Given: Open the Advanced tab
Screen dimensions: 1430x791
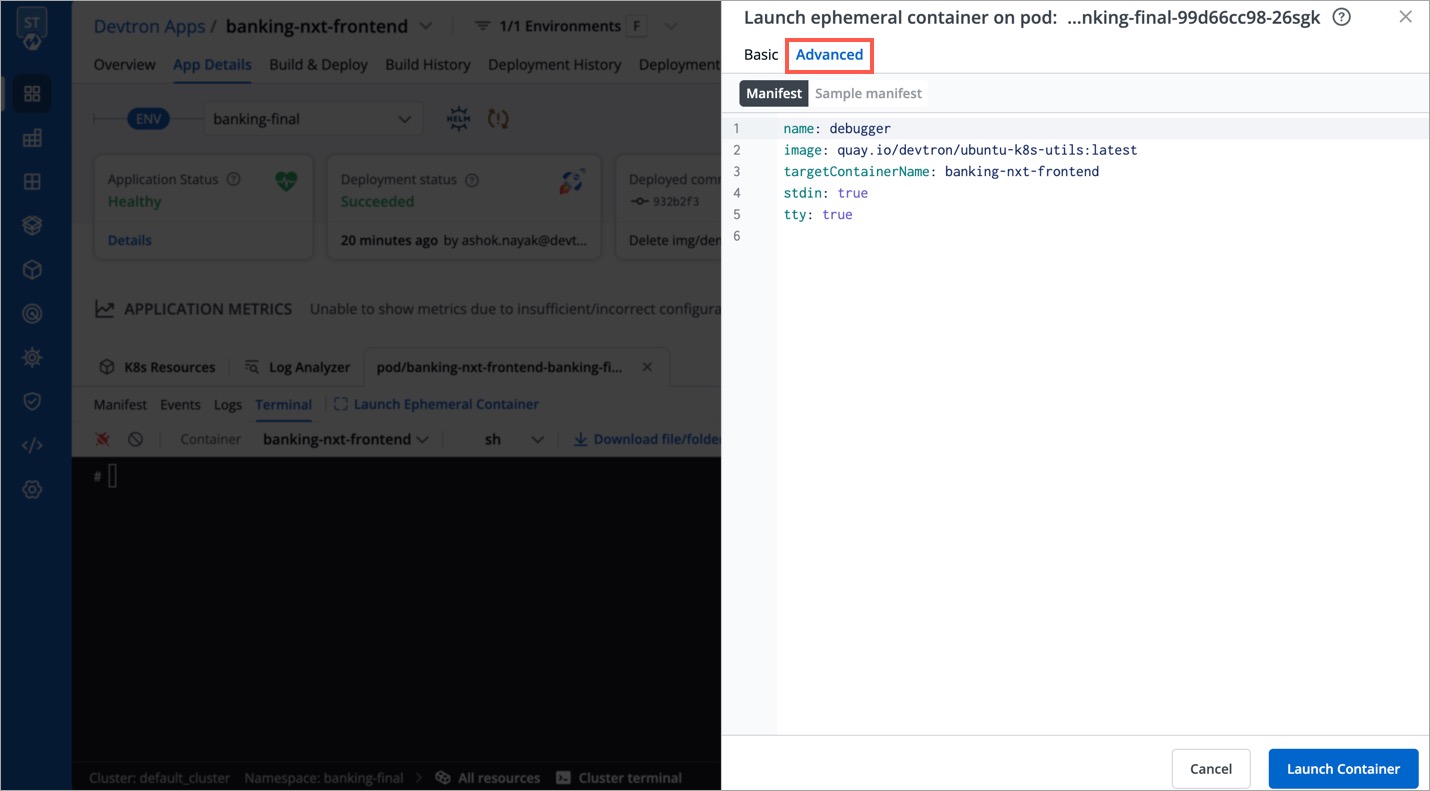Looking at the screenshot, I should coord(829,55).
